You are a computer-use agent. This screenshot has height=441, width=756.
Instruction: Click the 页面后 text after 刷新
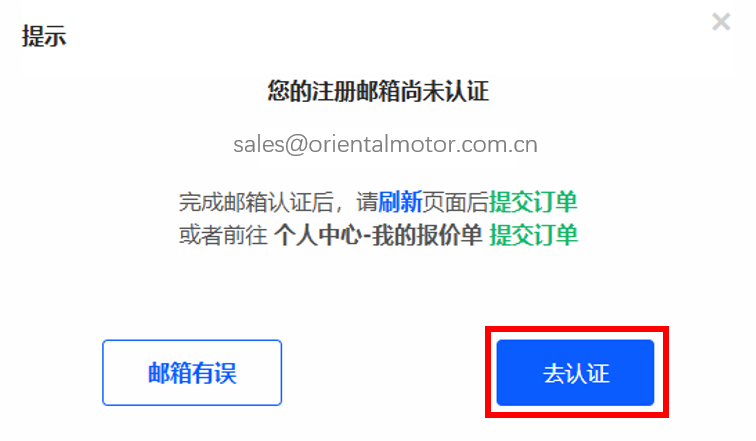point(456,201)
